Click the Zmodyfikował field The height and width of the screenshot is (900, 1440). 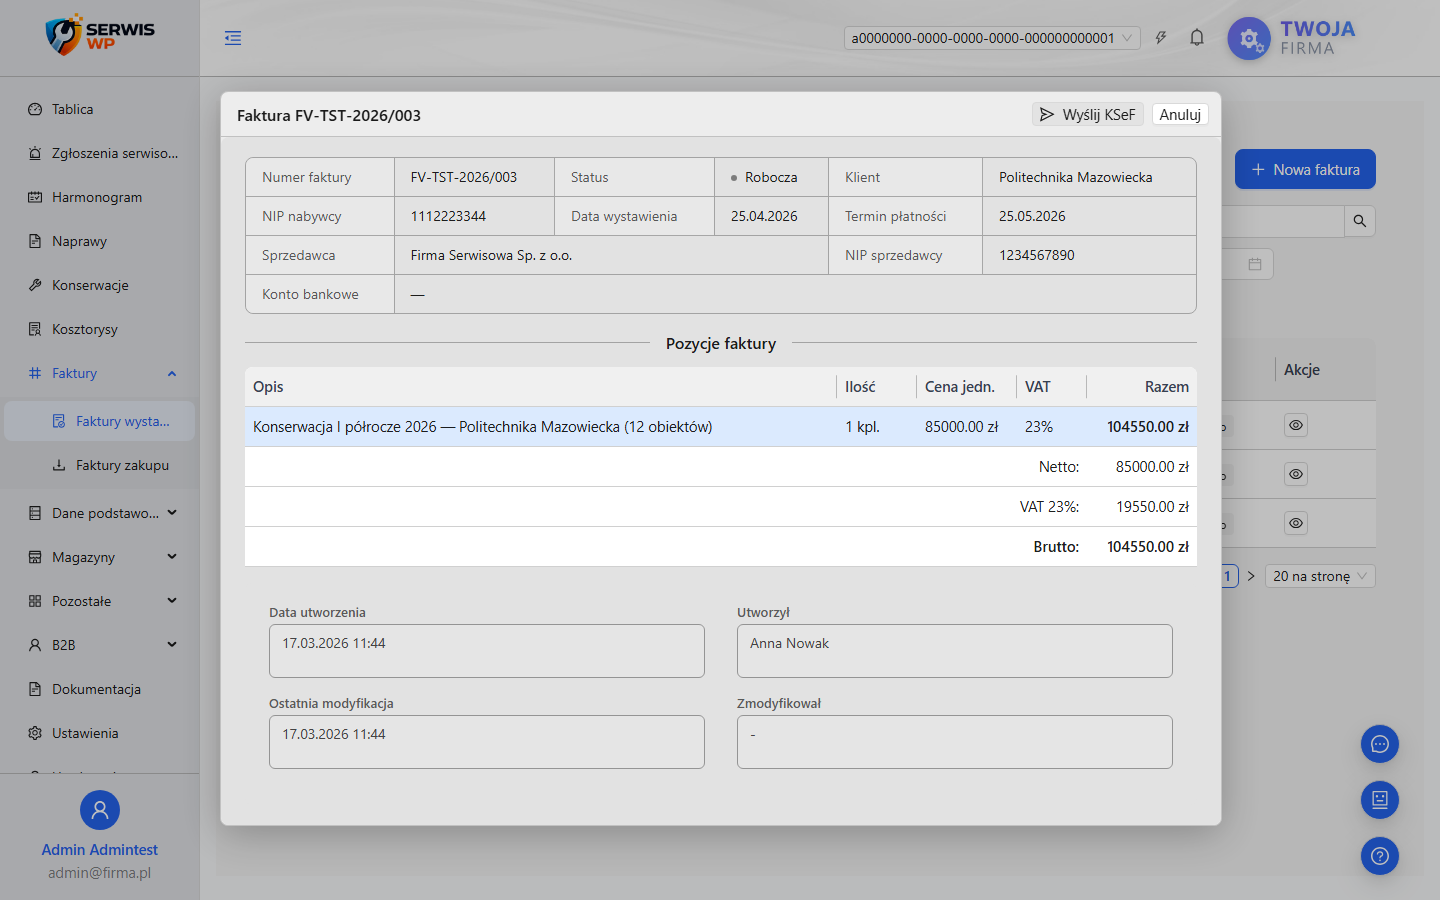(x=955, y=742)
